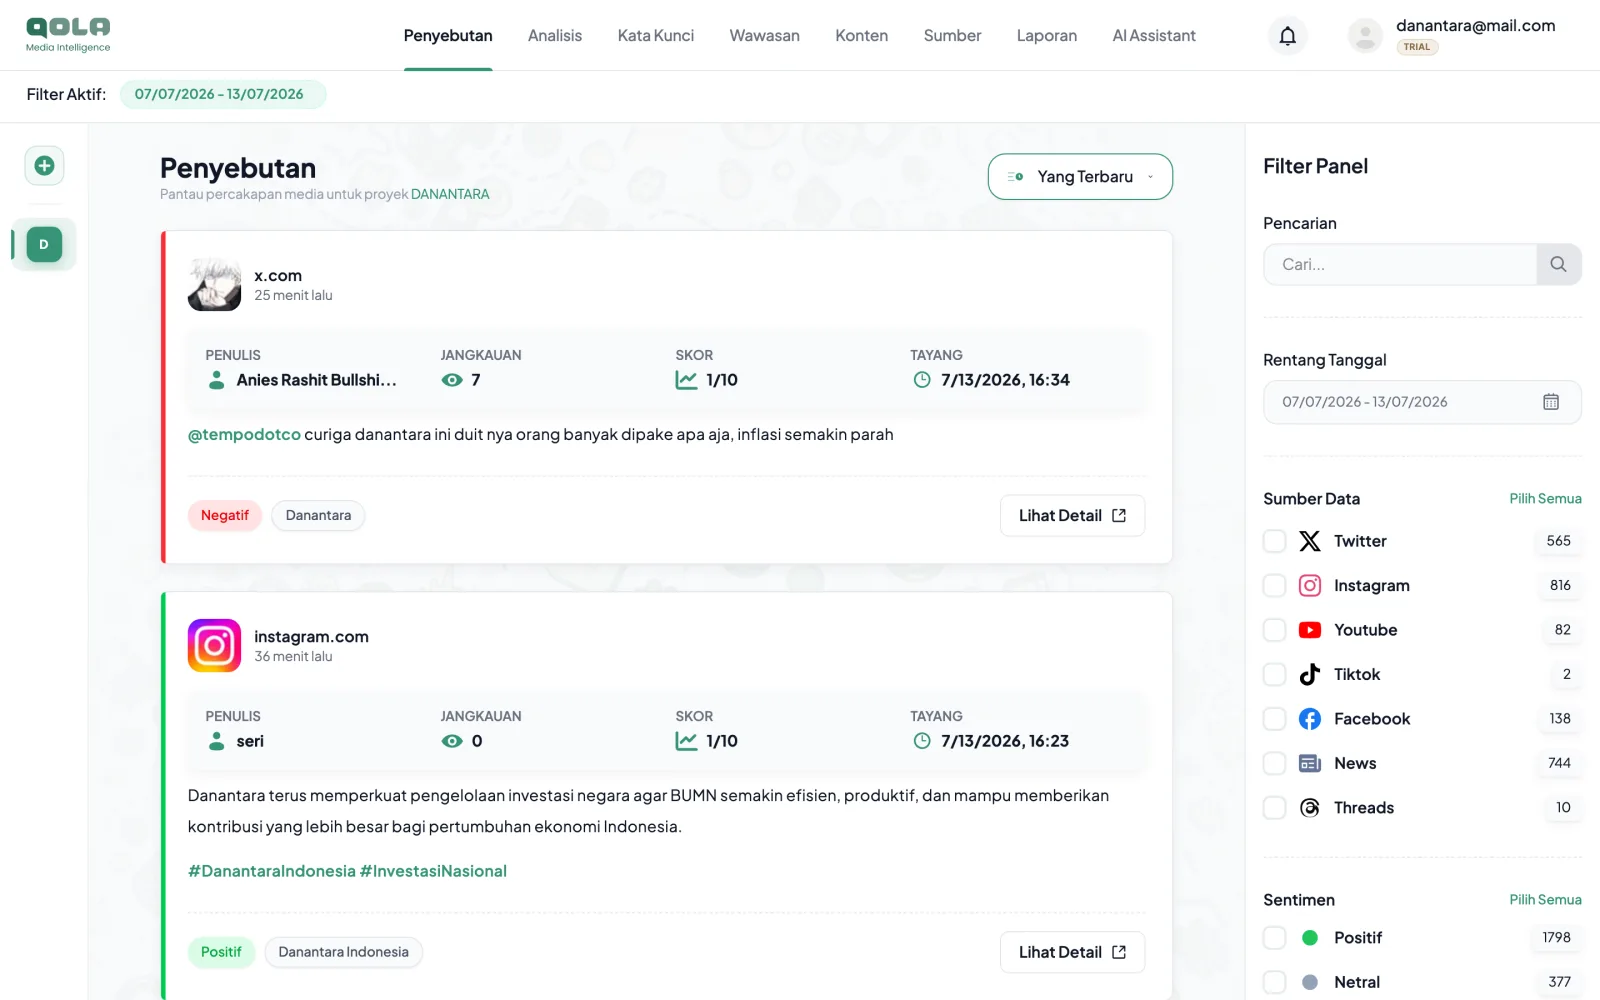
Task: Click score chart icon in x.com post
Action: 686,380
